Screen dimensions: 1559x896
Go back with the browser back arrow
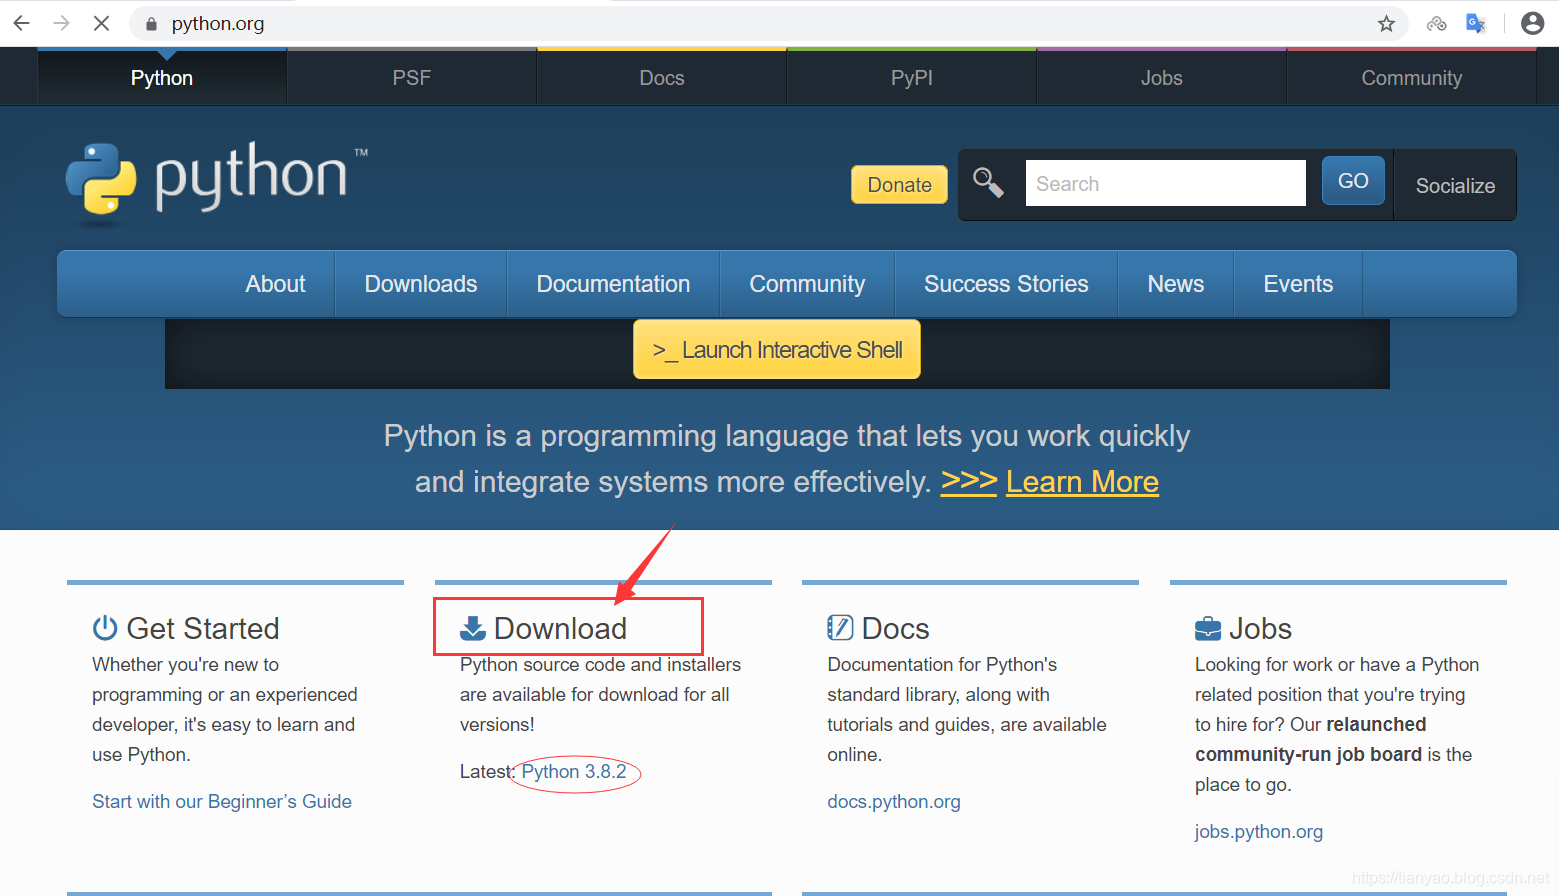pos(22,23)
